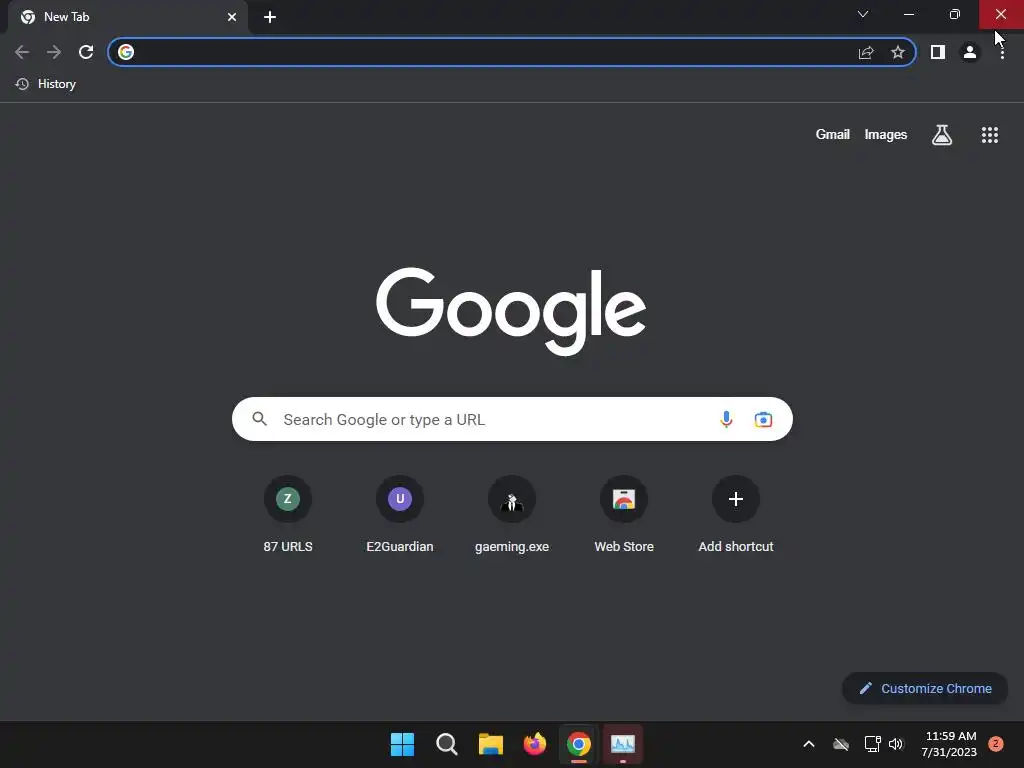Open the volume speaker tray icon
Image resolution: width=1024 pixels, height=768 pixels.
pyautogui.click(x=896, y=744)
